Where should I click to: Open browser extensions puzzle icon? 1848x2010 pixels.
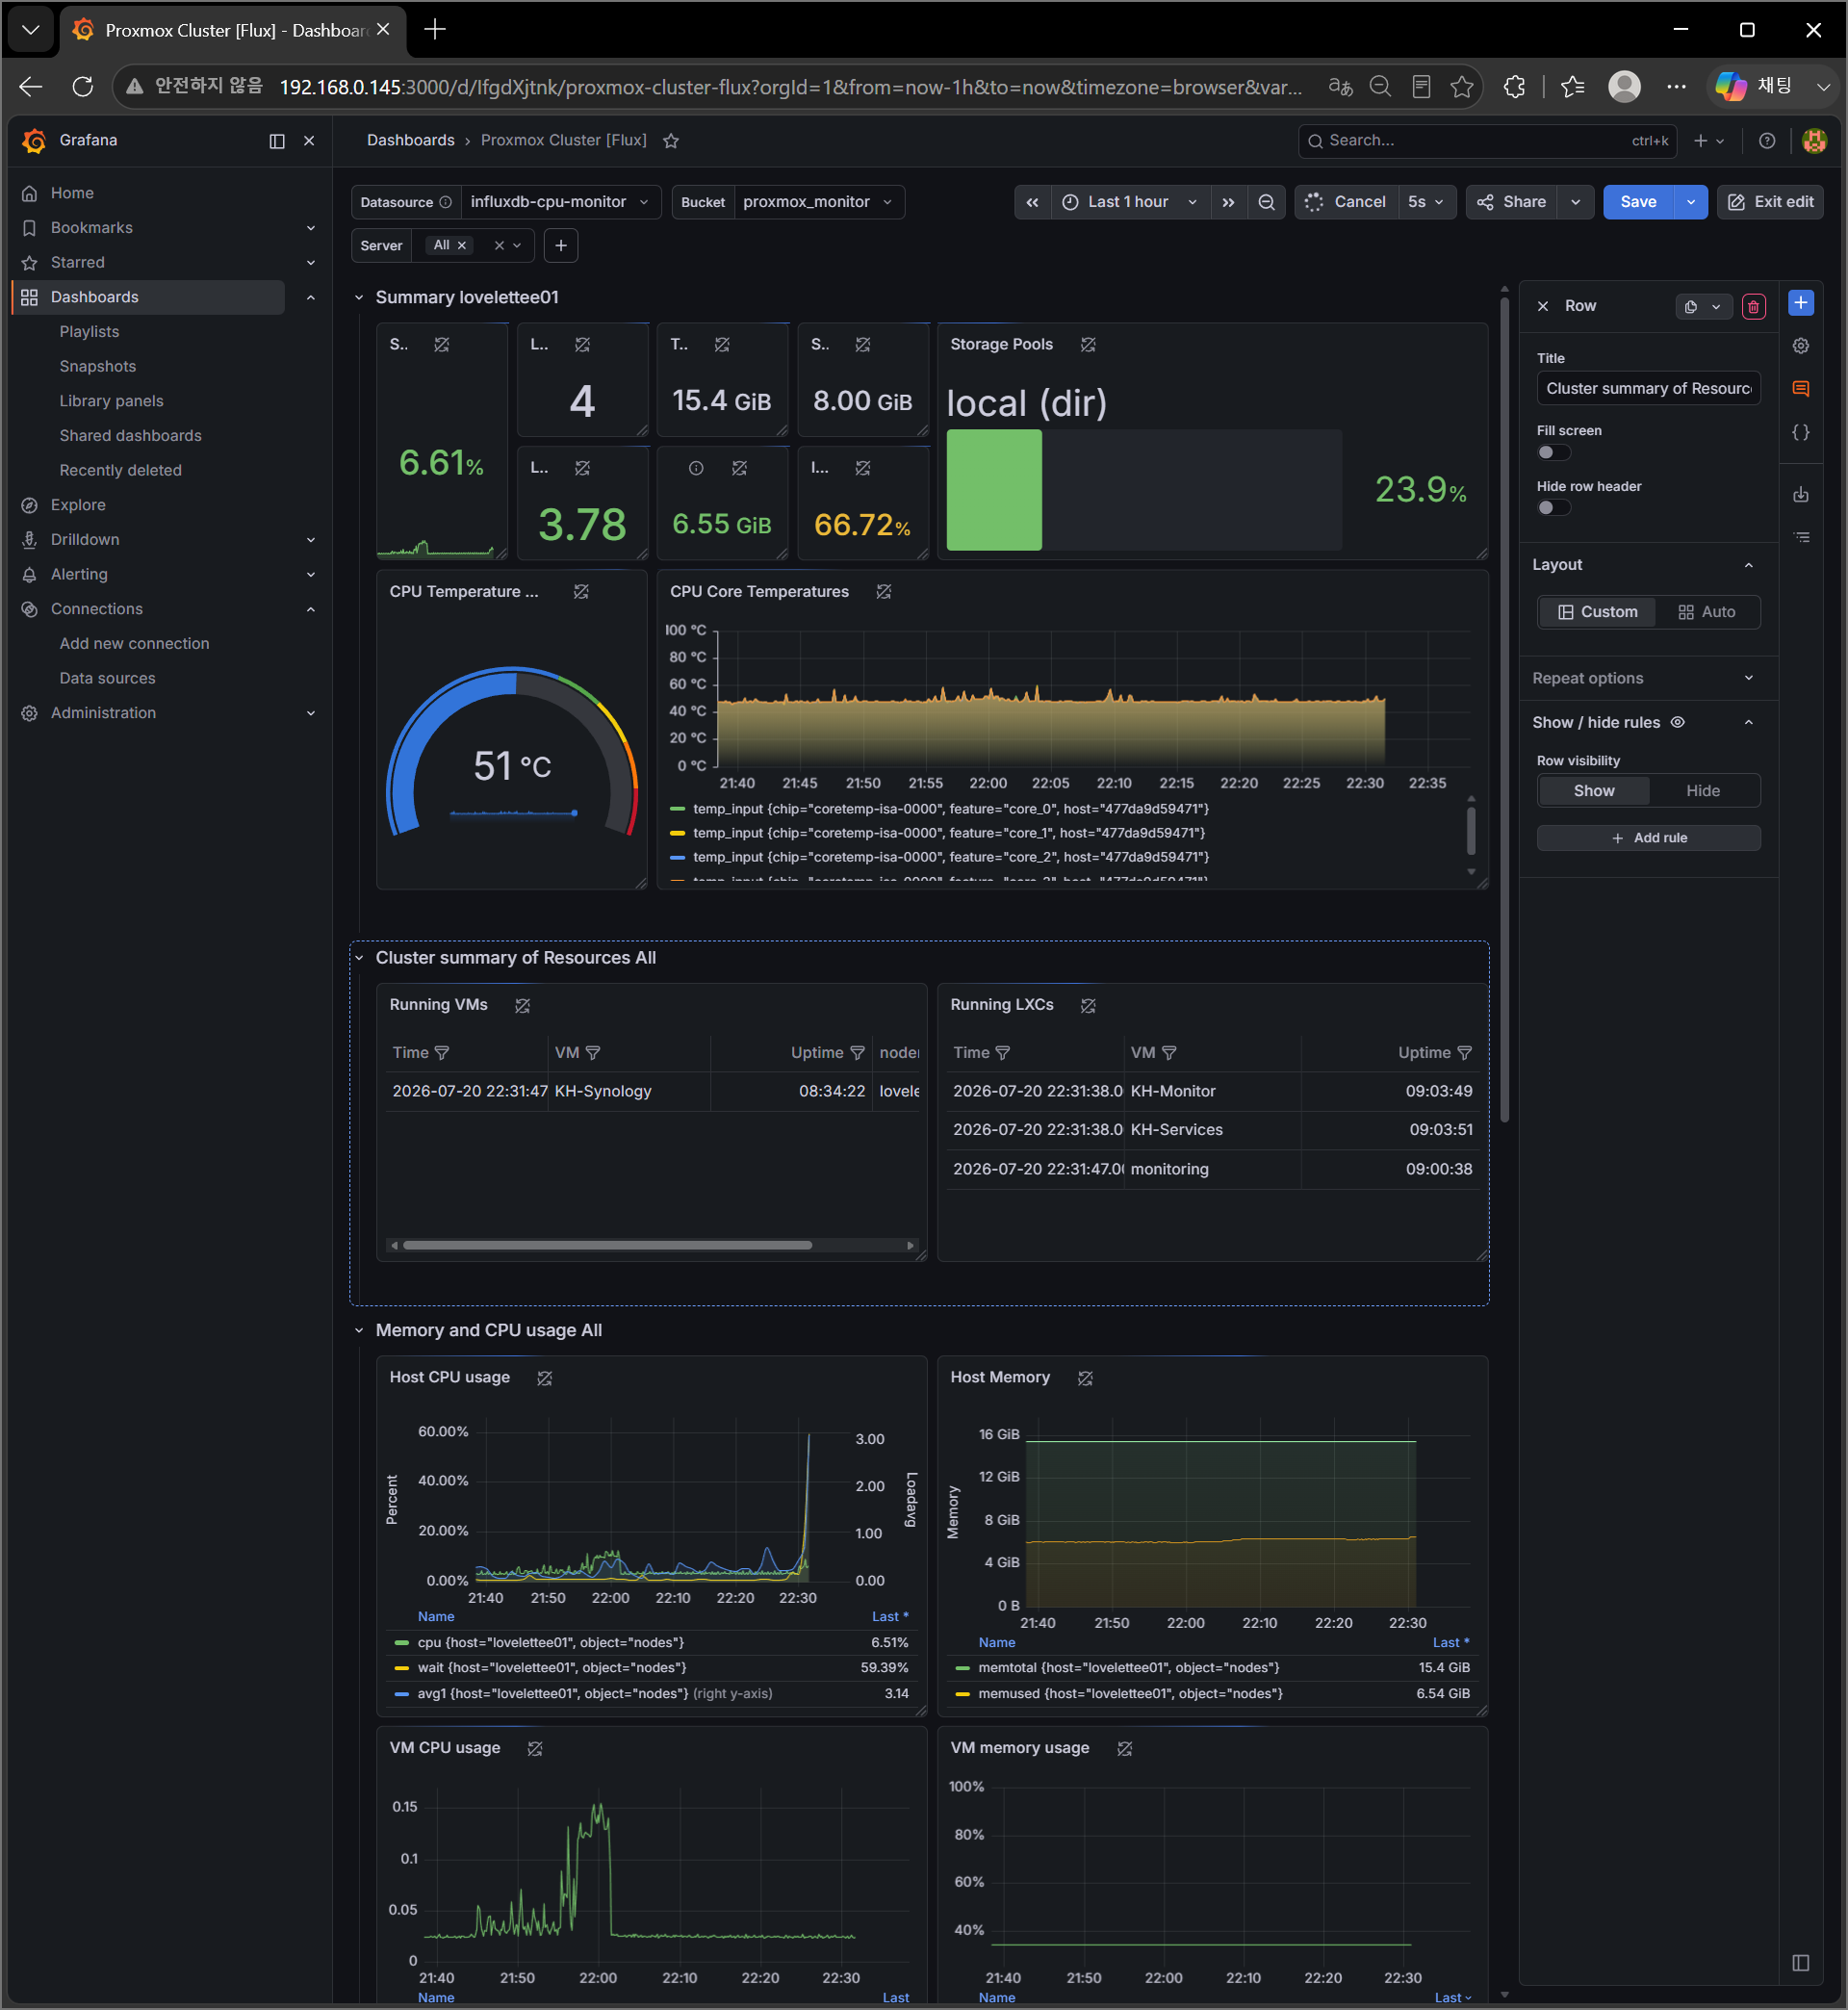(x=1514, y=87)
